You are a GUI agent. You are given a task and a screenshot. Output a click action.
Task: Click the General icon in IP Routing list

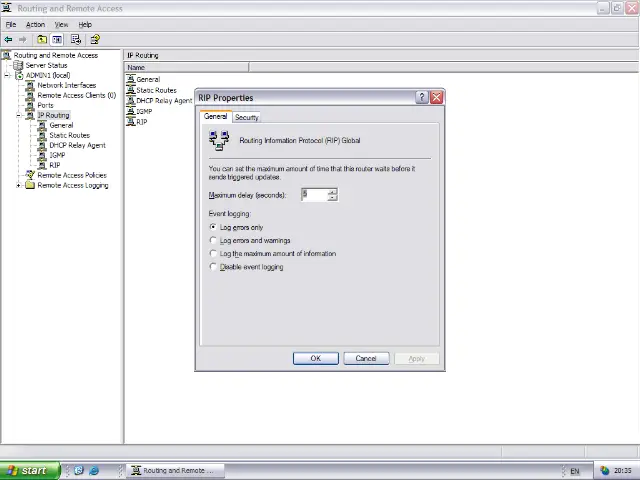tap(131, 79)
